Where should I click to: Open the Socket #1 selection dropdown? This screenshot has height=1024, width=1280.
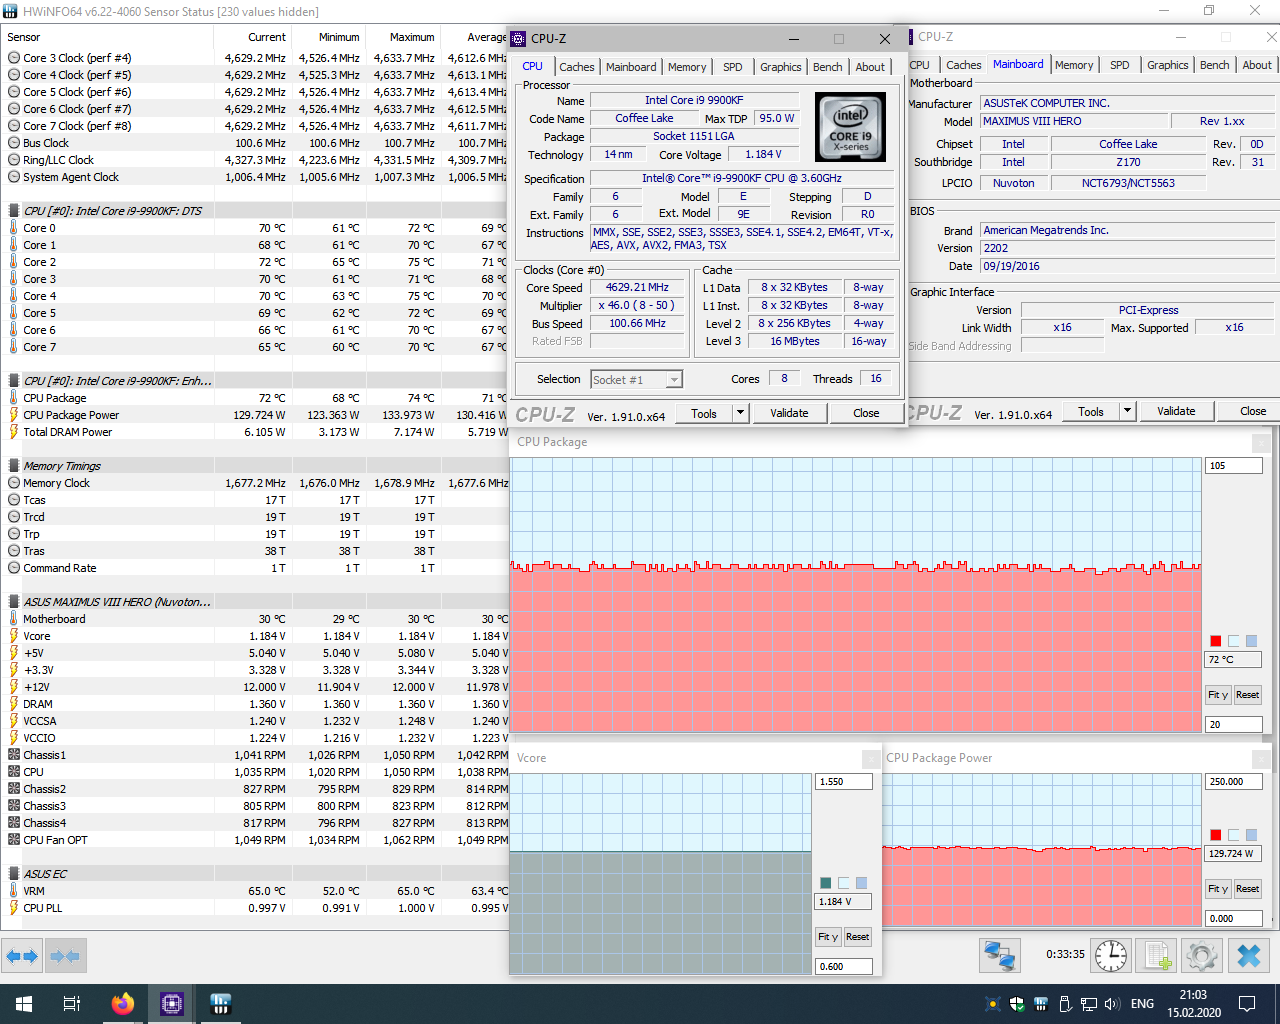636,380
